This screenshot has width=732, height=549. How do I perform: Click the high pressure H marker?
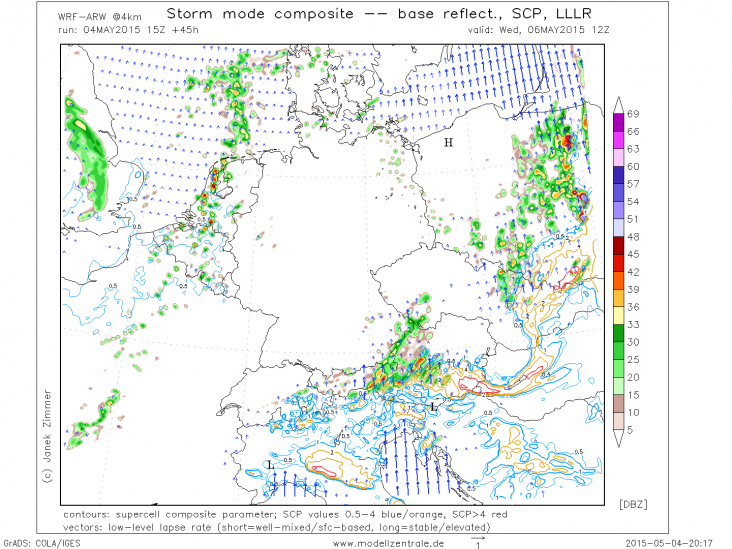pyautogui.click(x=449, y=143)
